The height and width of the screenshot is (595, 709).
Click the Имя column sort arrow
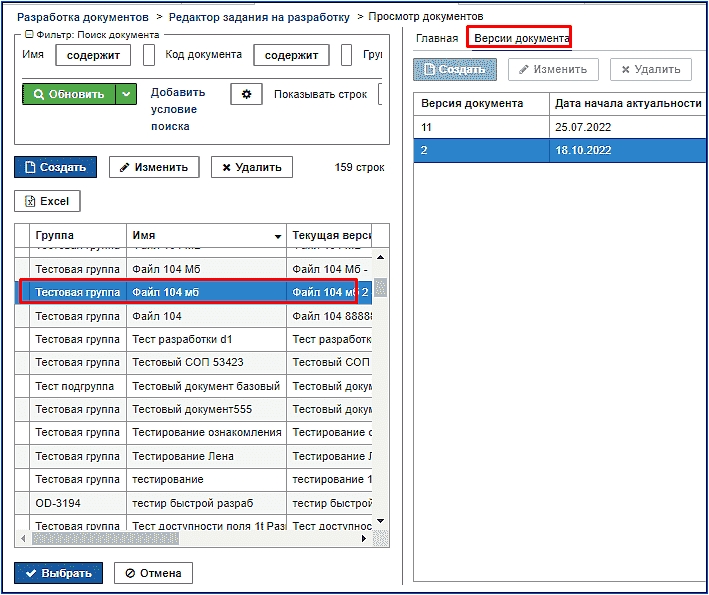(278, 236)
